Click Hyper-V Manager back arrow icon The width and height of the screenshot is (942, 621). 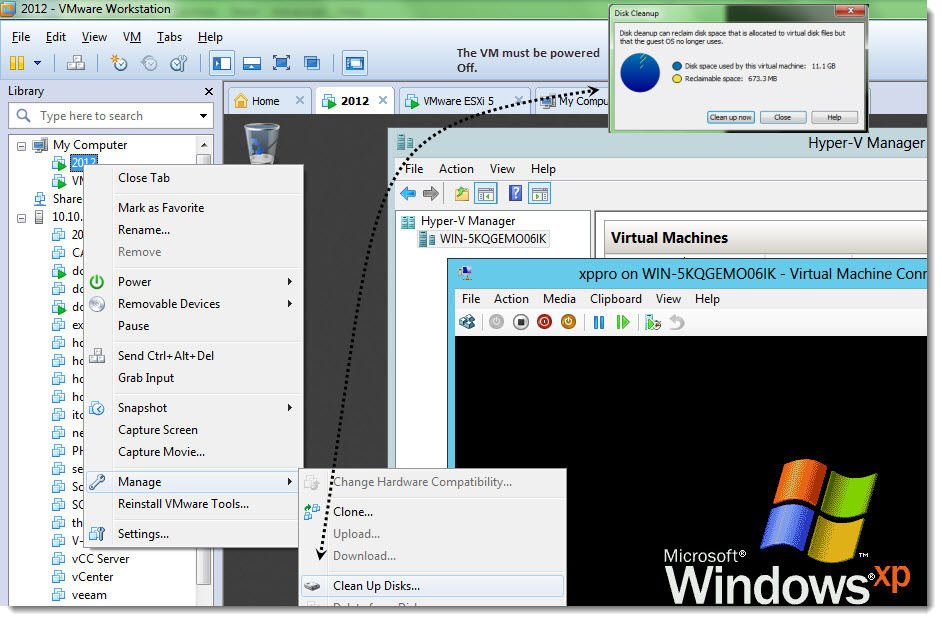coord(409,193)
